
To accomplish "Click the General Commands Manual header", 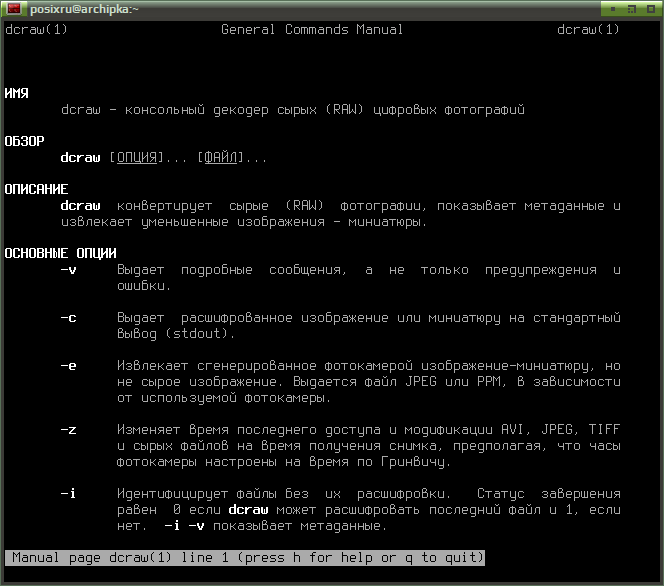I will pyautogui.click(x=312, y=29).
